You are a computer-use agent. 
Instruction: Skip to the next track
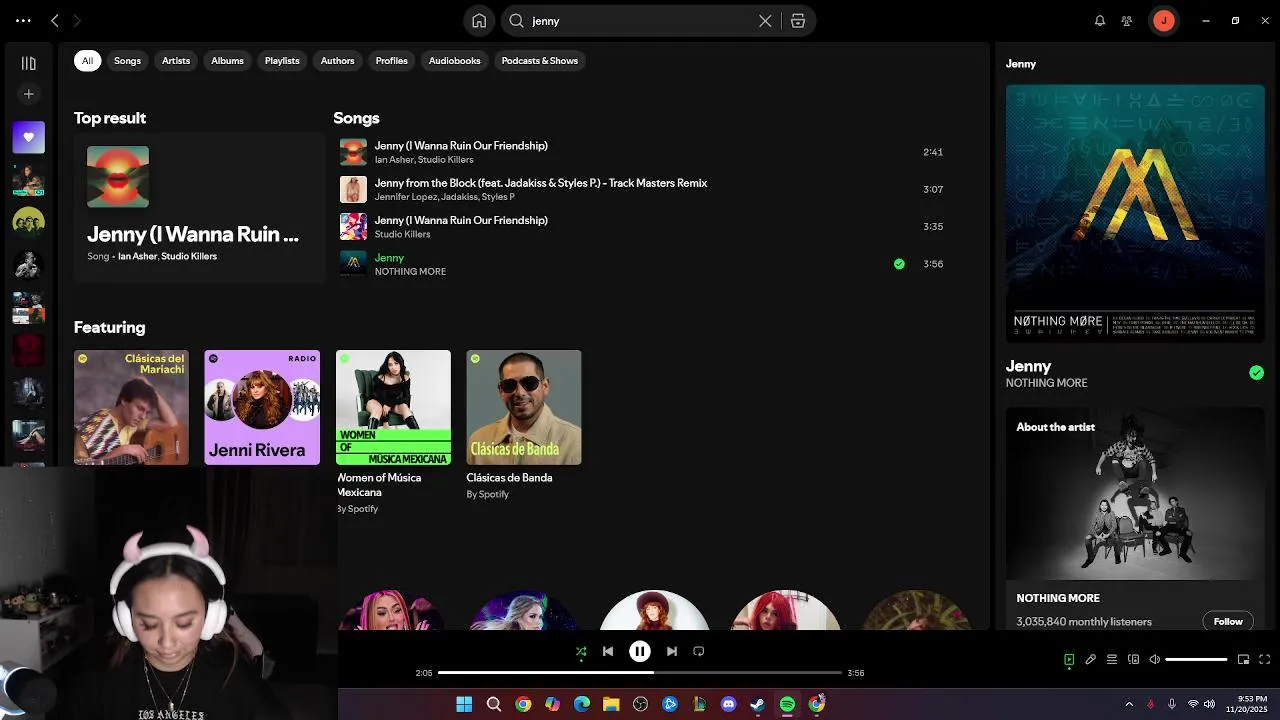672,651
